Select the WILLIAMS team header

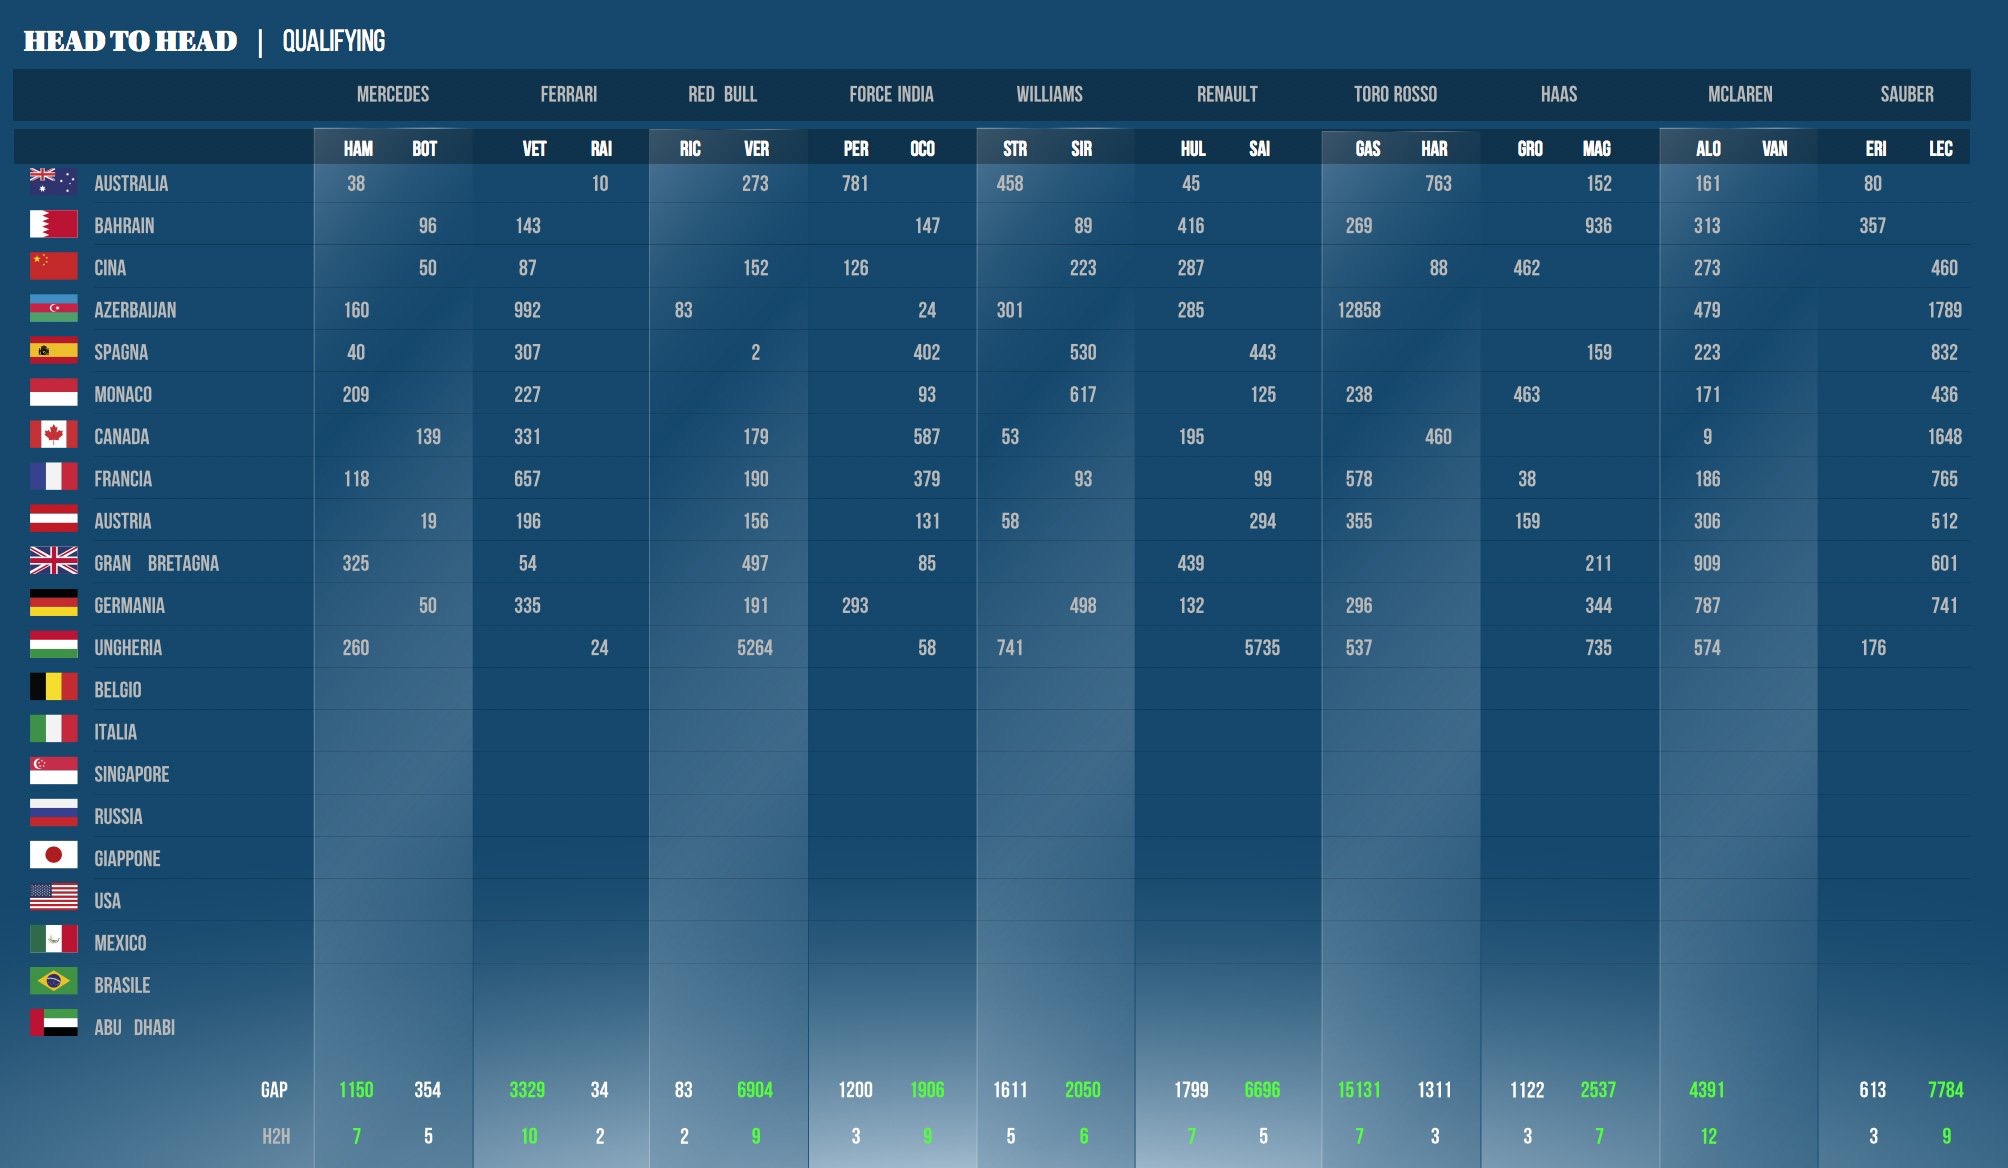(1050, 94)
